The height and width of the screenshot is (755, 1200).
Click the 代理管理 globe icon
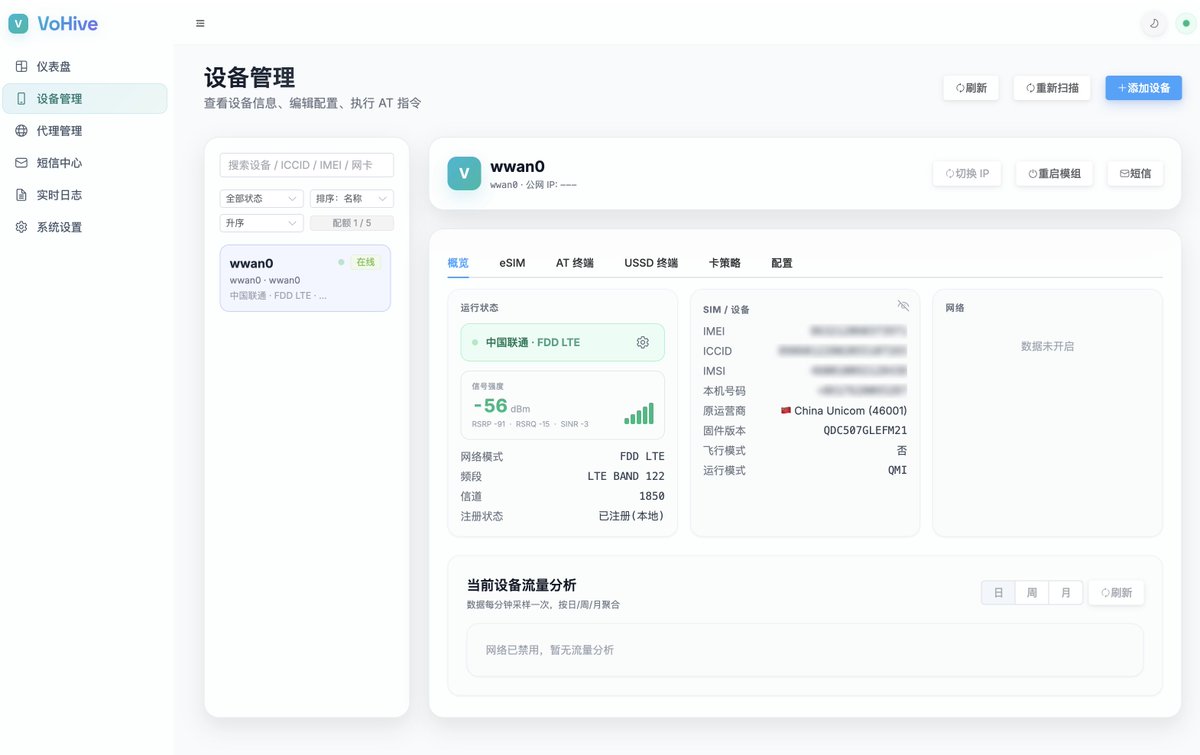[x=22, y=130]
